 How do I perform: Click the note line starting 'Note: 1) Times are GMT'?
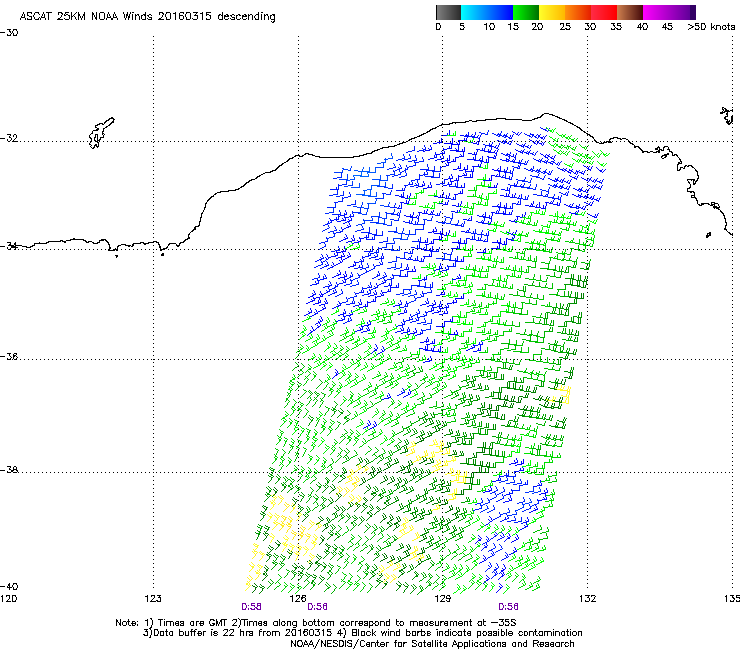[x=316, y=623]
